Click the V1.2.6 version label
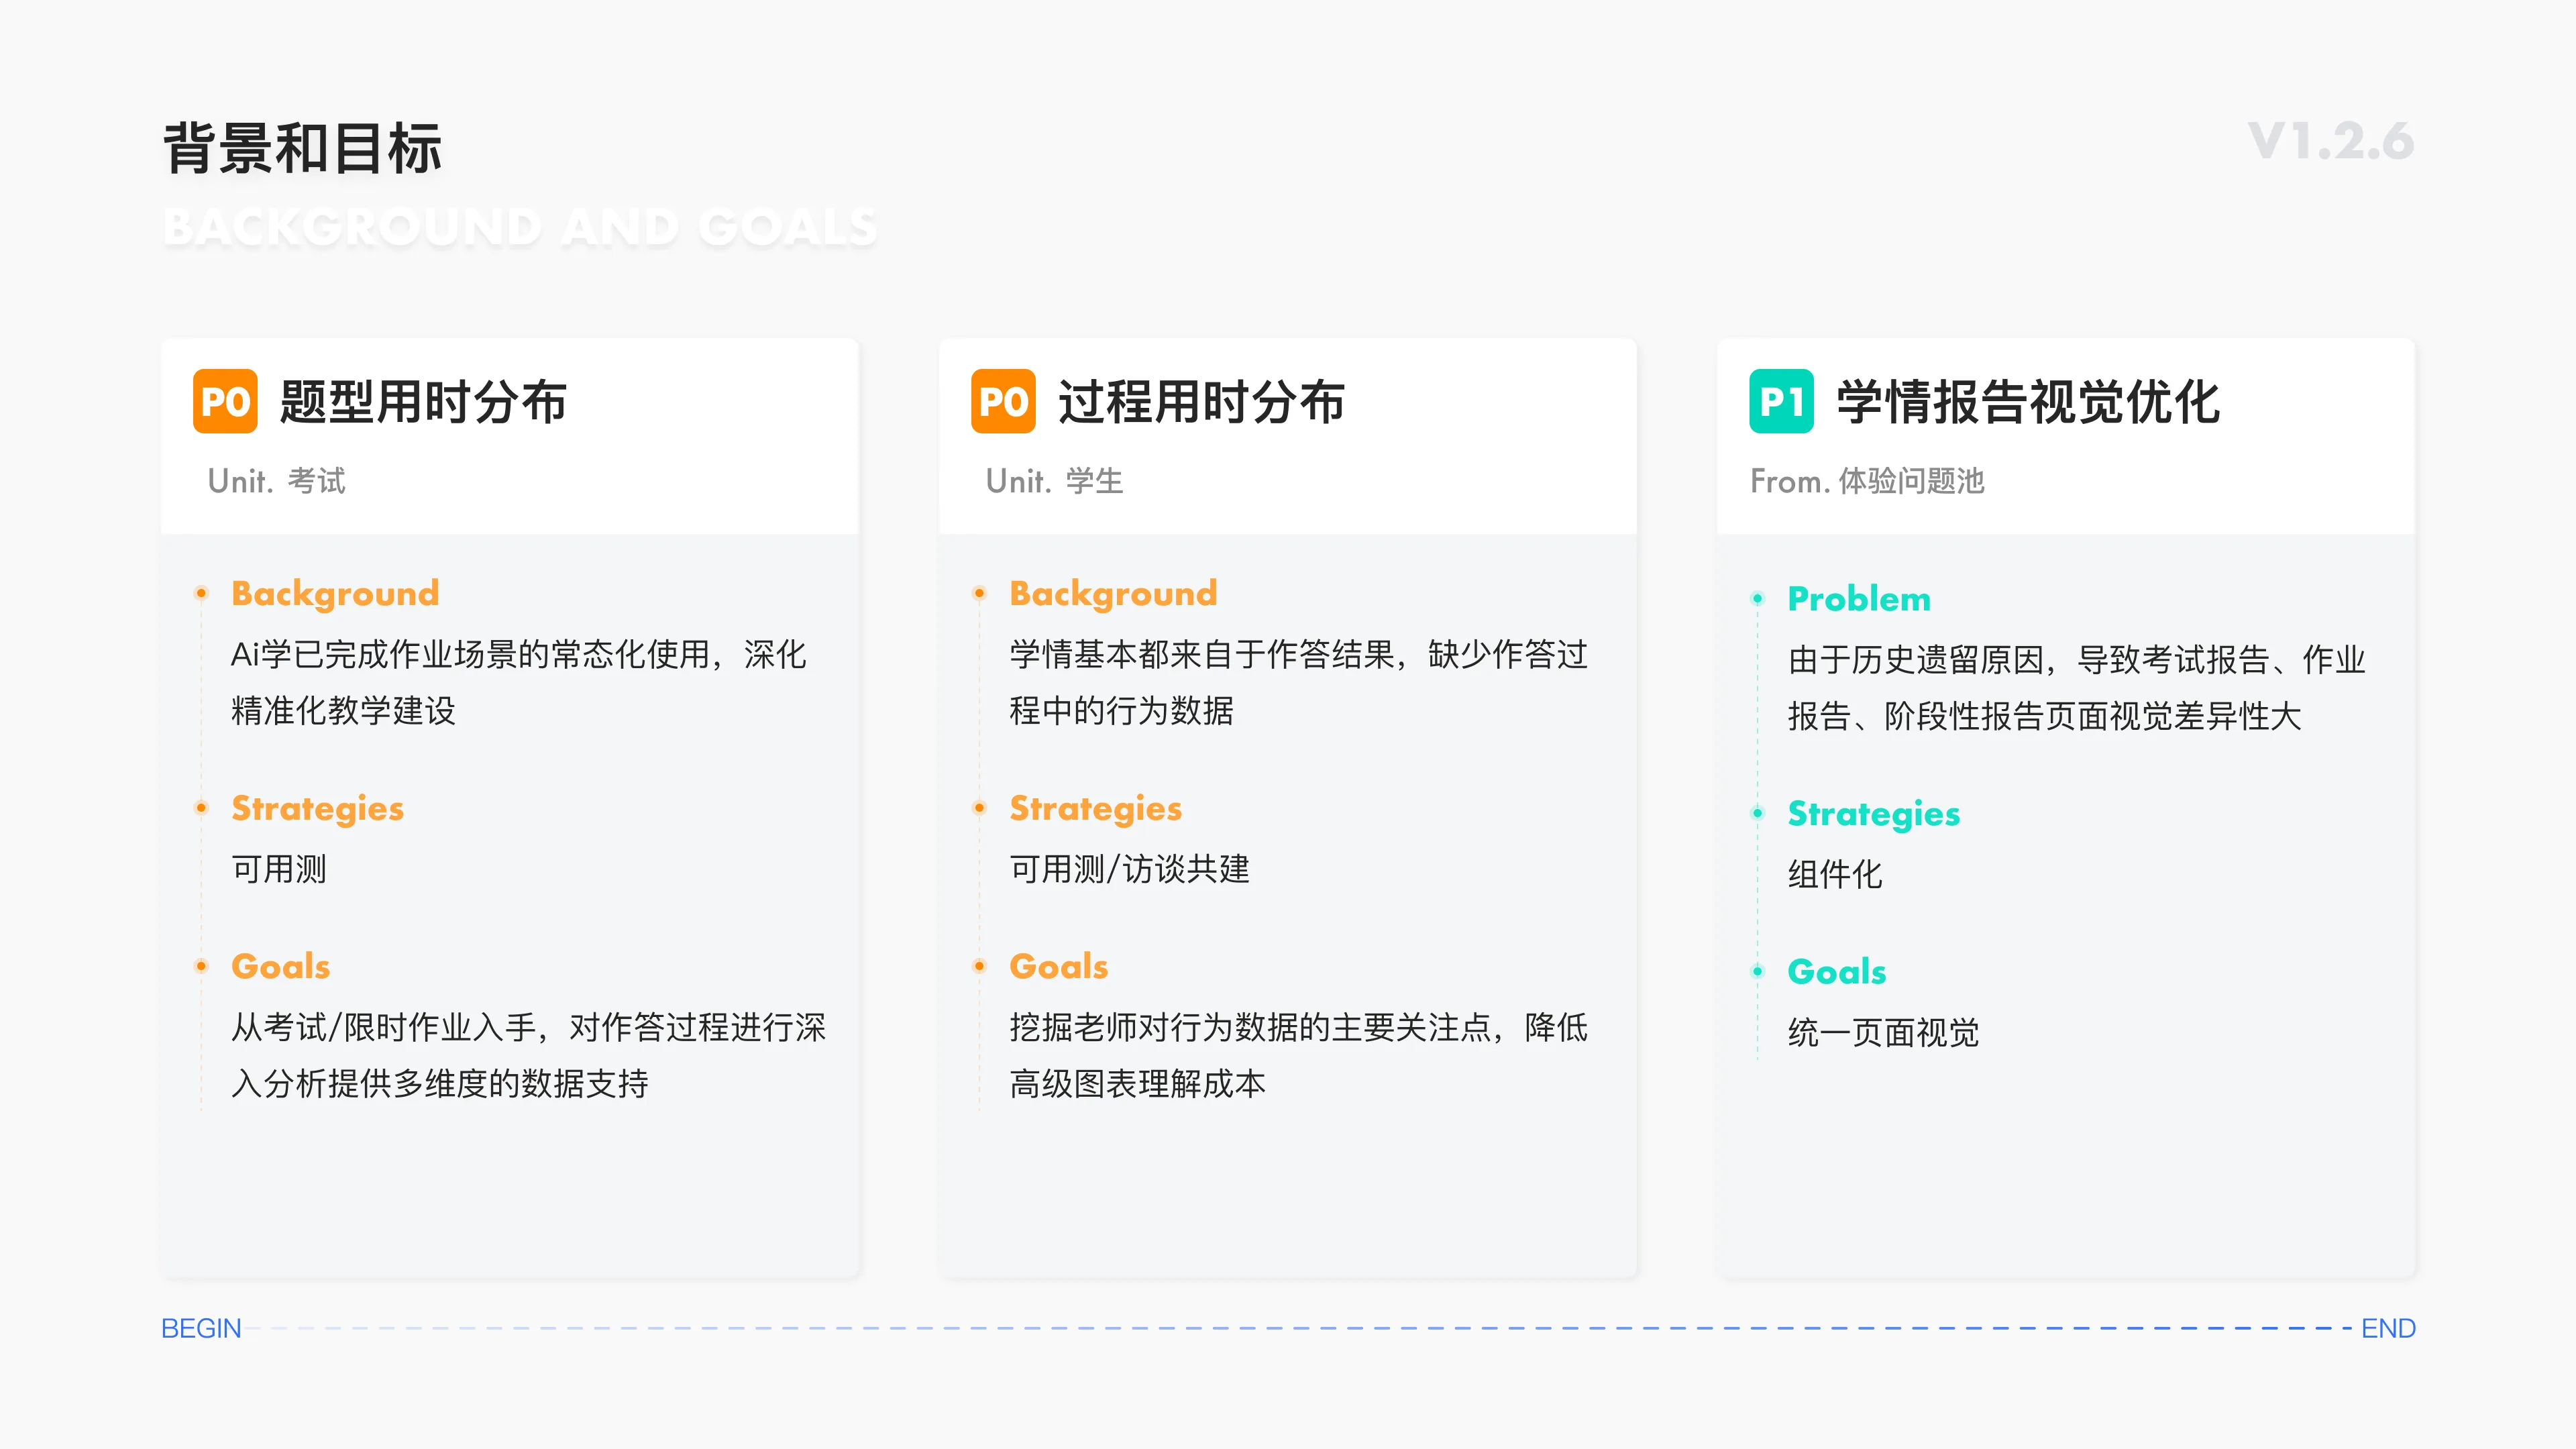The height and width of the screenshot is (1449, 2576). click(x=2331, y=141)
